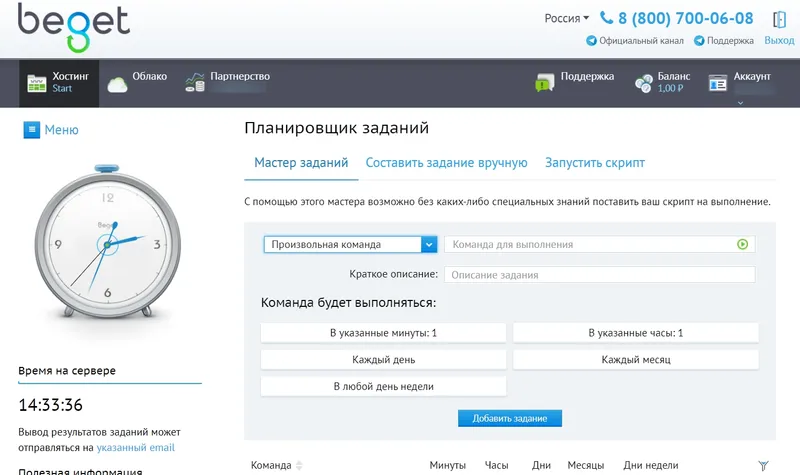
Task: Click the Месяцы column header
Action: [586, 465]
